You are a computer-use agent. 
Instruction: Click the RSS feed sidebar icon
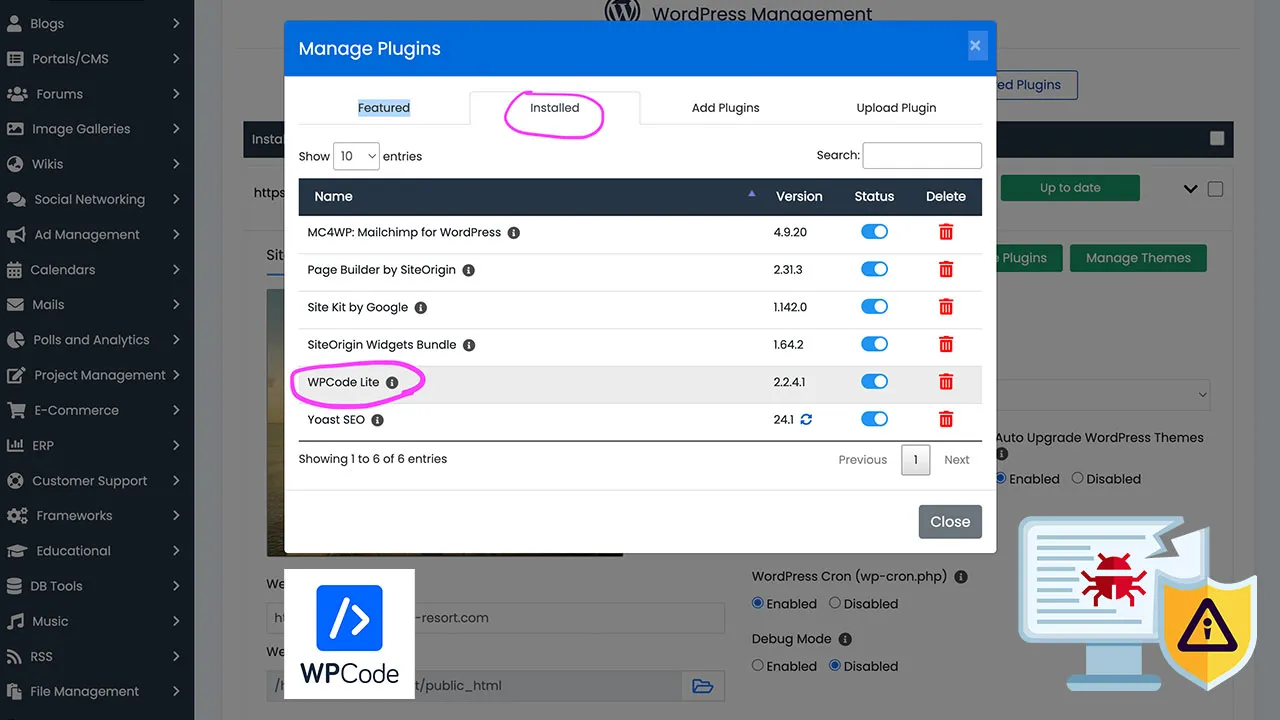pyautogui.click(x=14, y=657)
